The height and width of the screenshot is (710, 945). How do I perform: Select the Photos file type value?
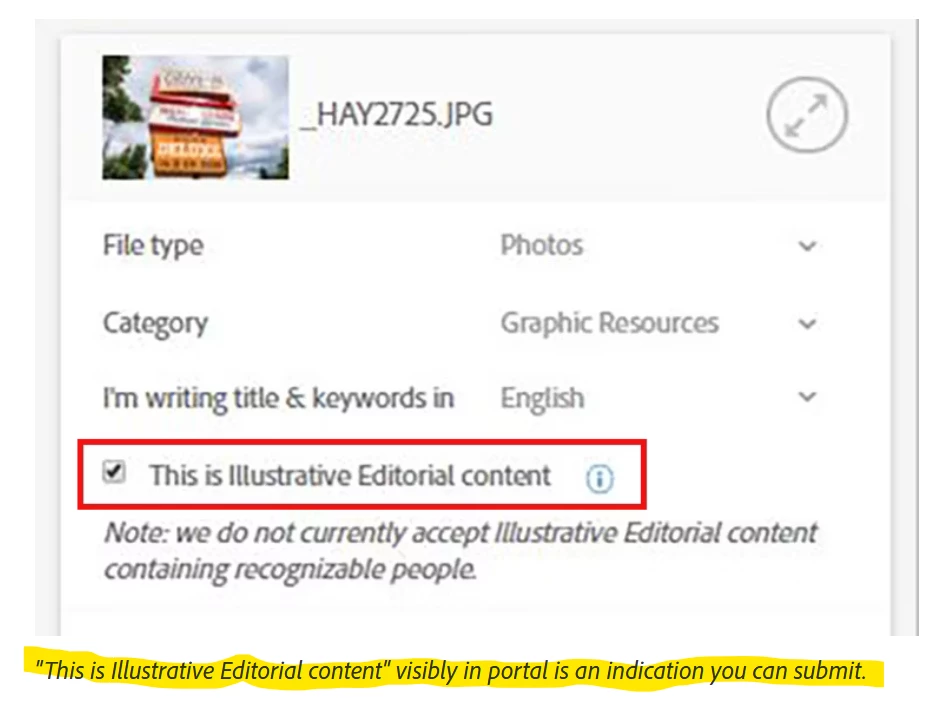(x=542, y=245)
